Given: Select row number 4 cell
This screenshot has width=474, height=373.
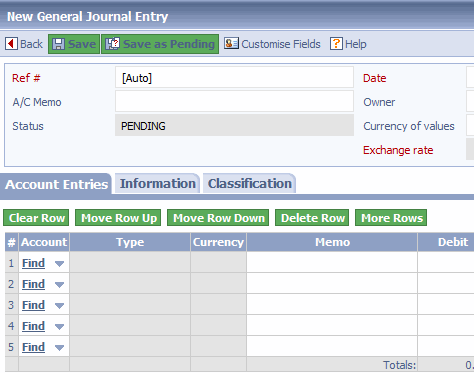Looking at the screenshot, I should pos(12,325).
